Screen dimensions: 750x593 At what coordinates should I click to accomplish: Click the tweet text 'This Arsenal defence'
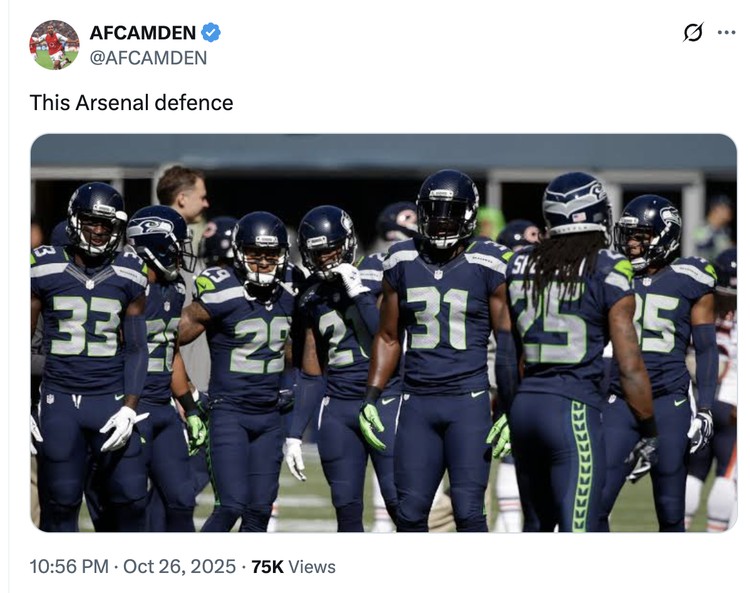point(131,102)
